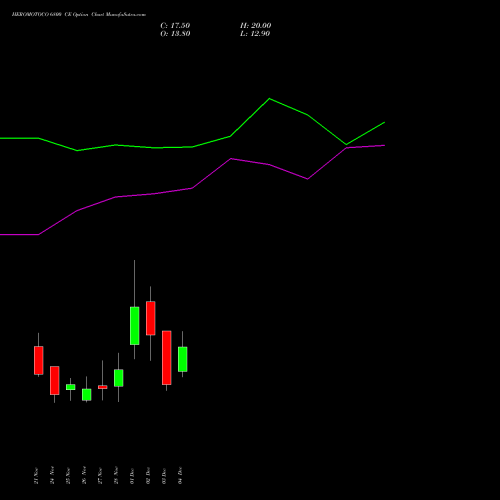The image size is (500, 500).
Task: Click the '02 Dec' date axis label
Action: 148,476
